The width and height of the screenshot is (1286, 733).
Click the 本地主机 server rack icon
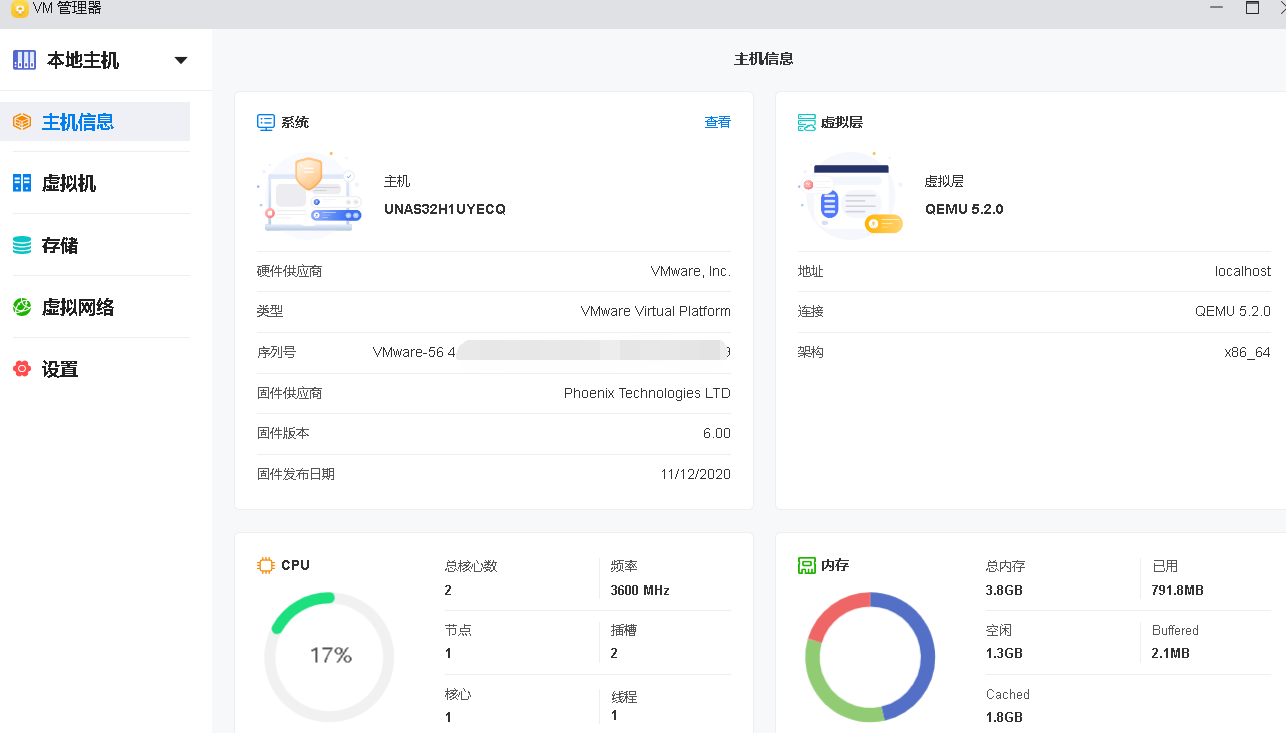tap(24, 60)
